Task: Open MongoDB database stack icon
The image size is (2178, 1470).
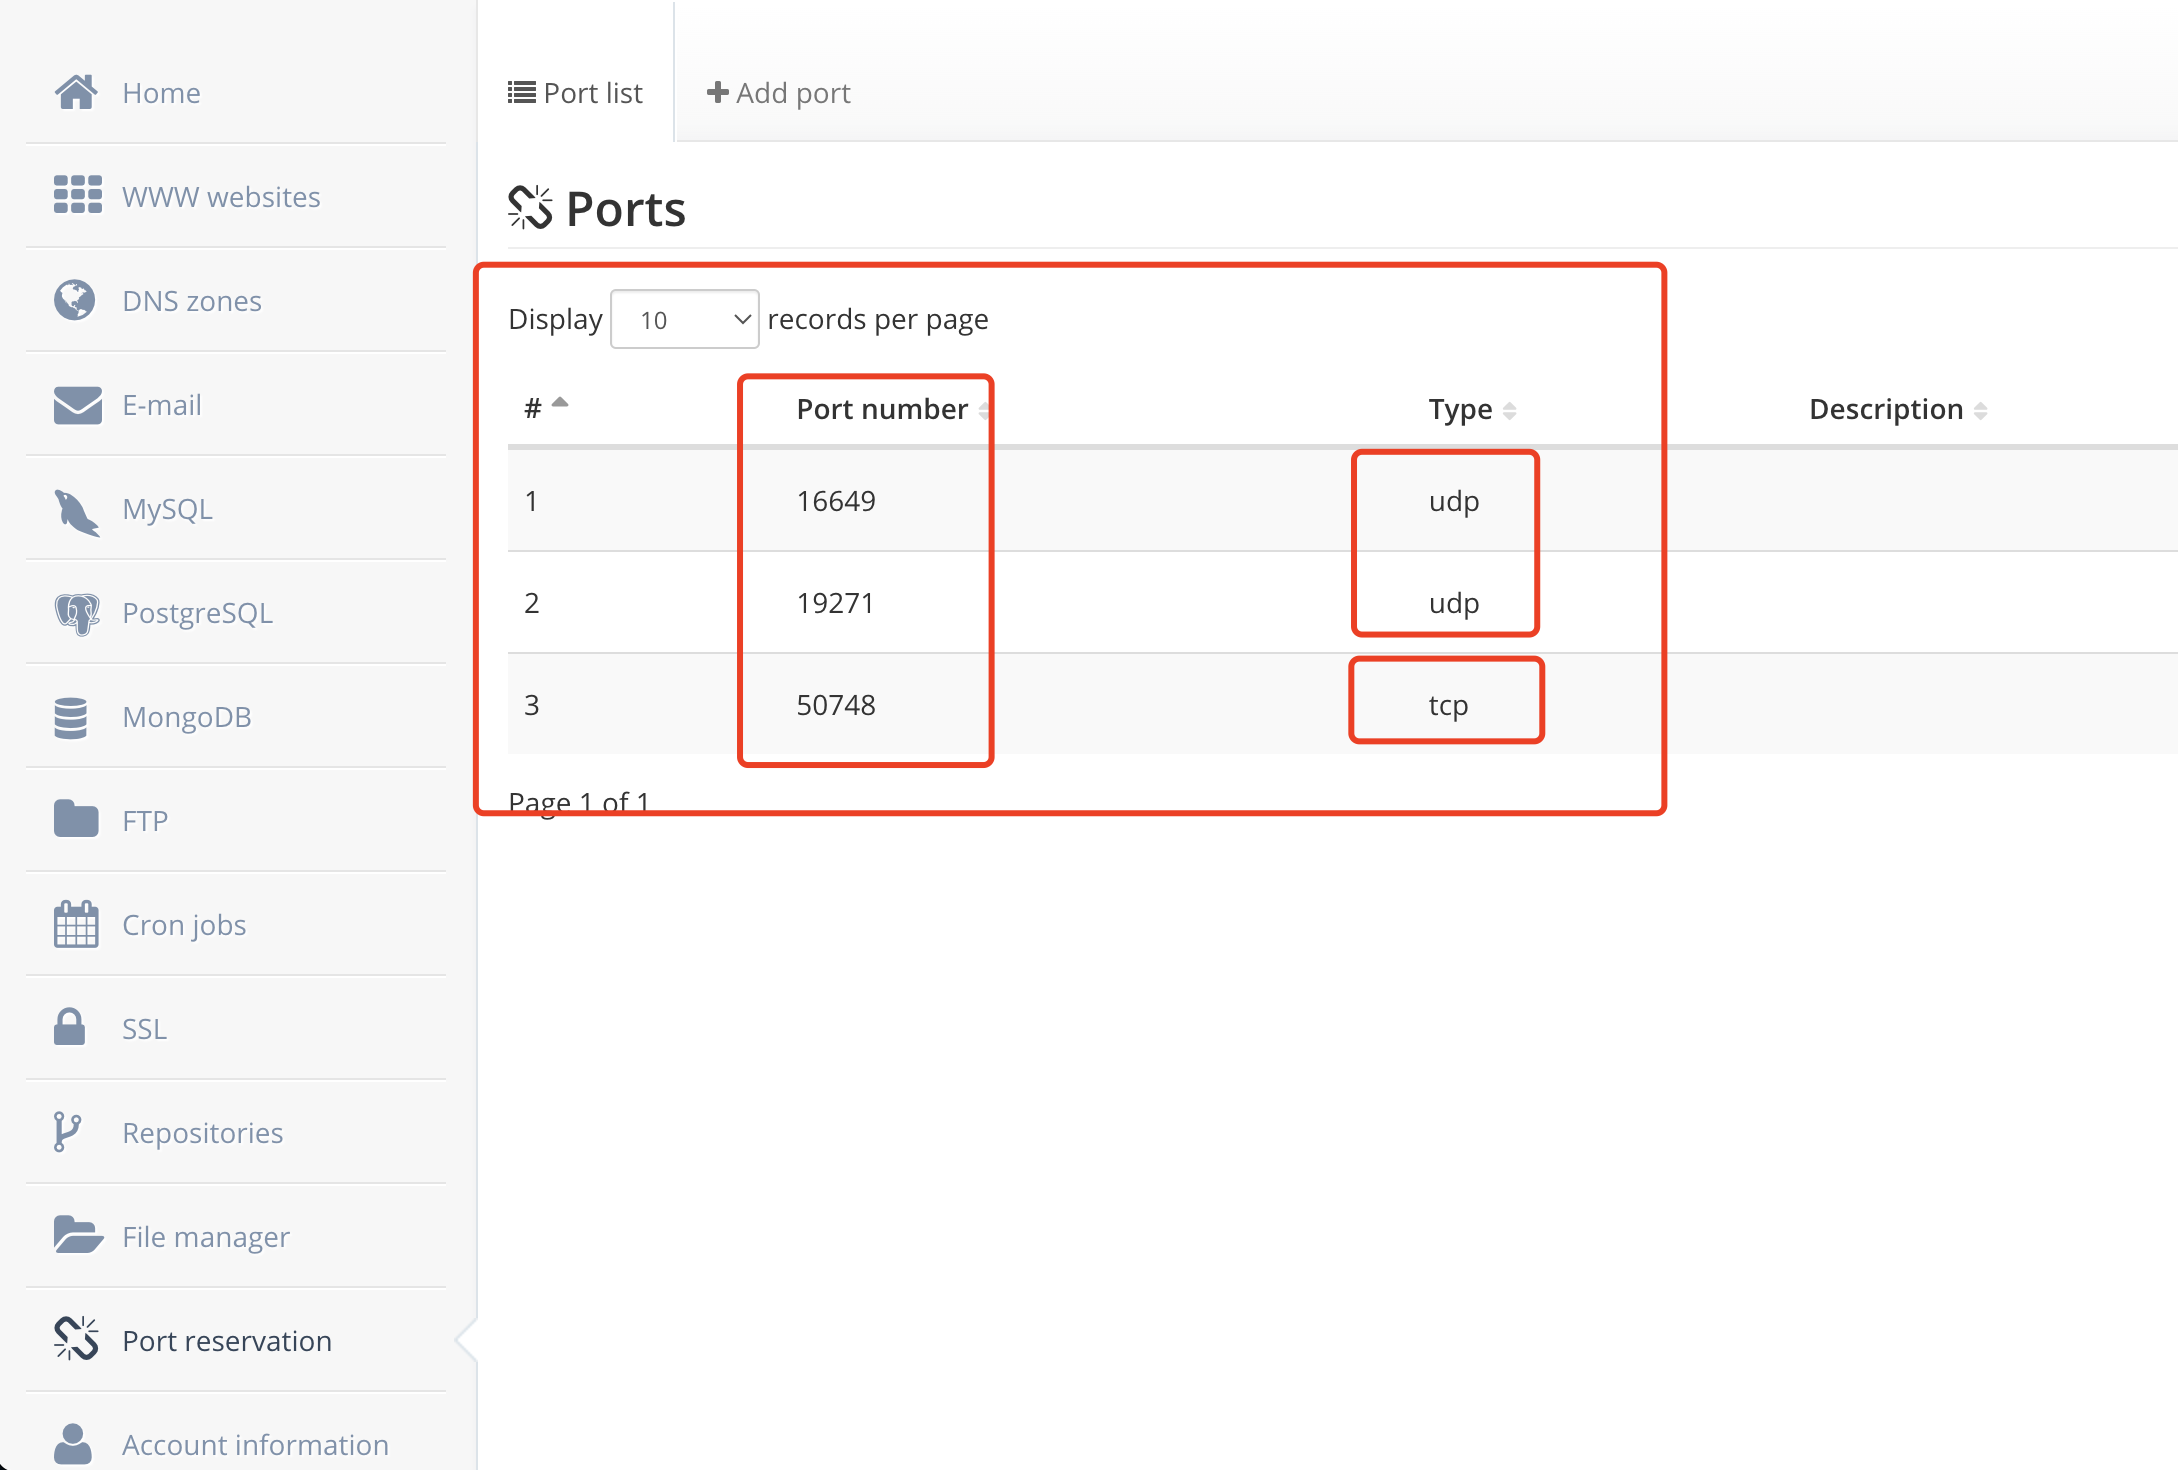Action: tap(71, 717)
